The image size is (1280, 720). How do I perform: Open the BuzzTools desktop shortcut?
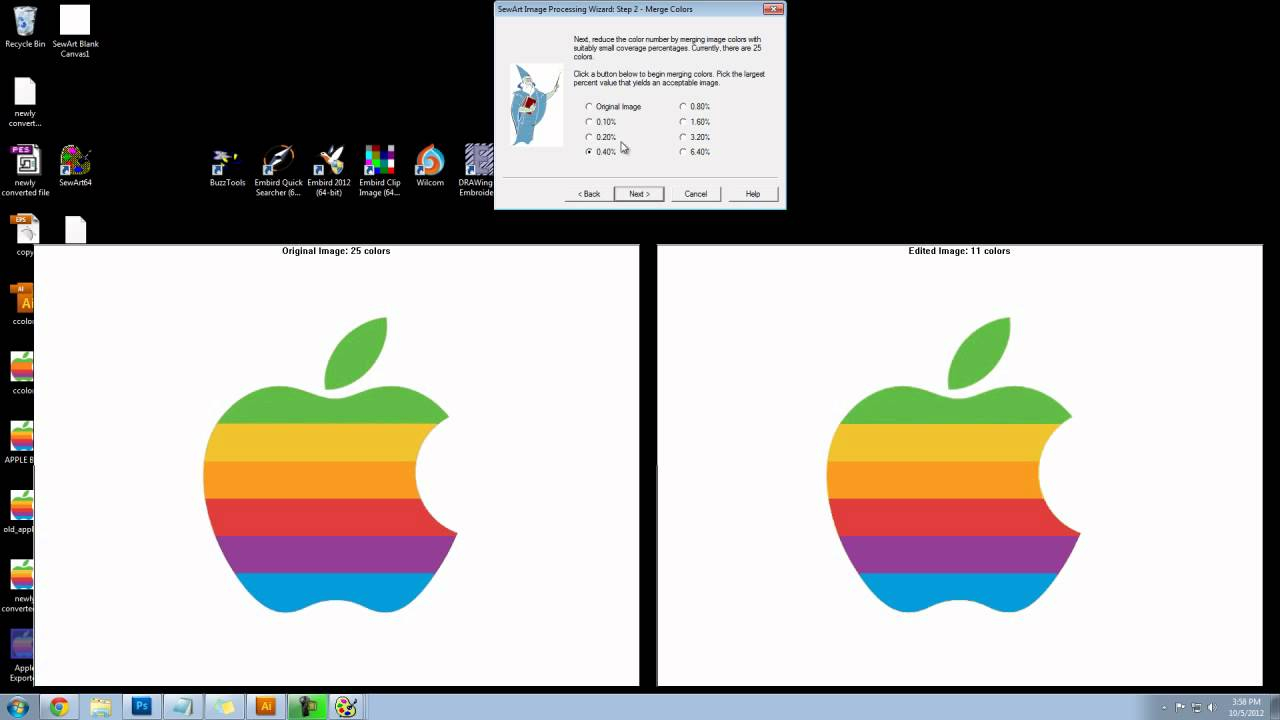(227, 162)
